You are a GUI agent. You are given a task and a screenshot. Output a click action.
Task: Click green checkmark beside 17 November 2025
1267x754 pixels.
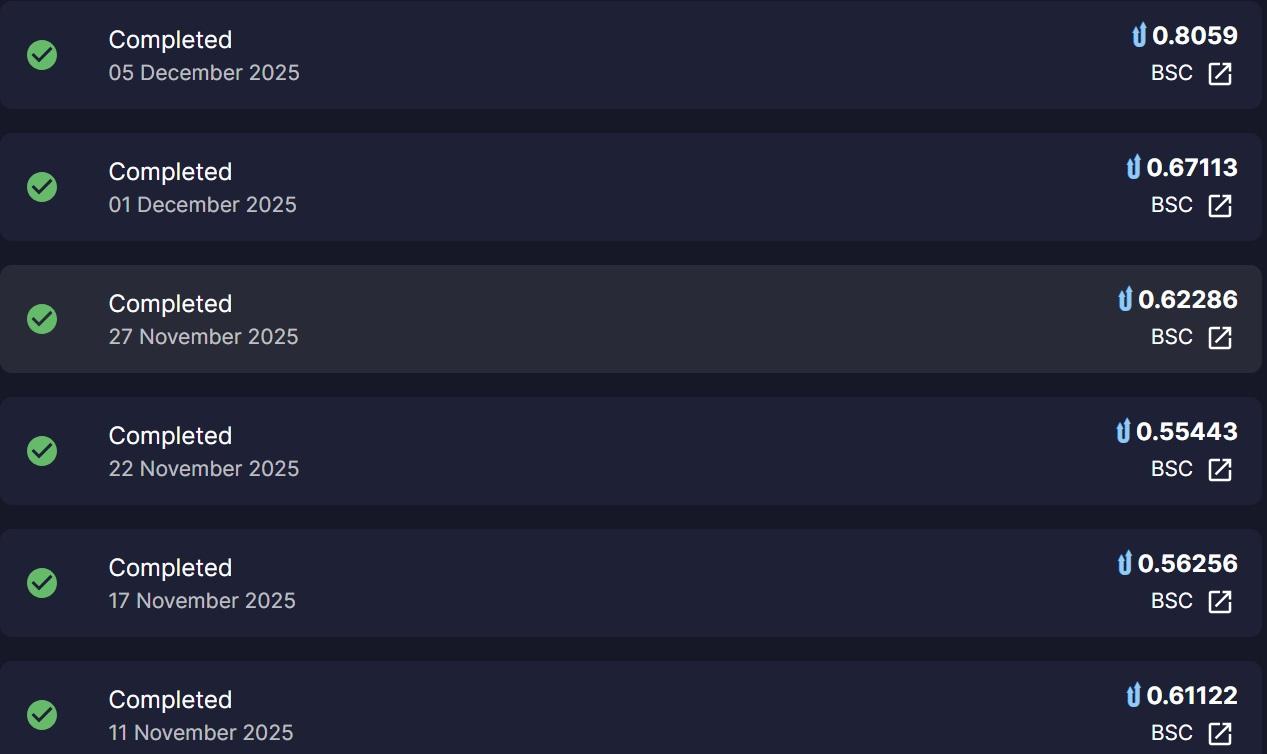click(42, 583)
